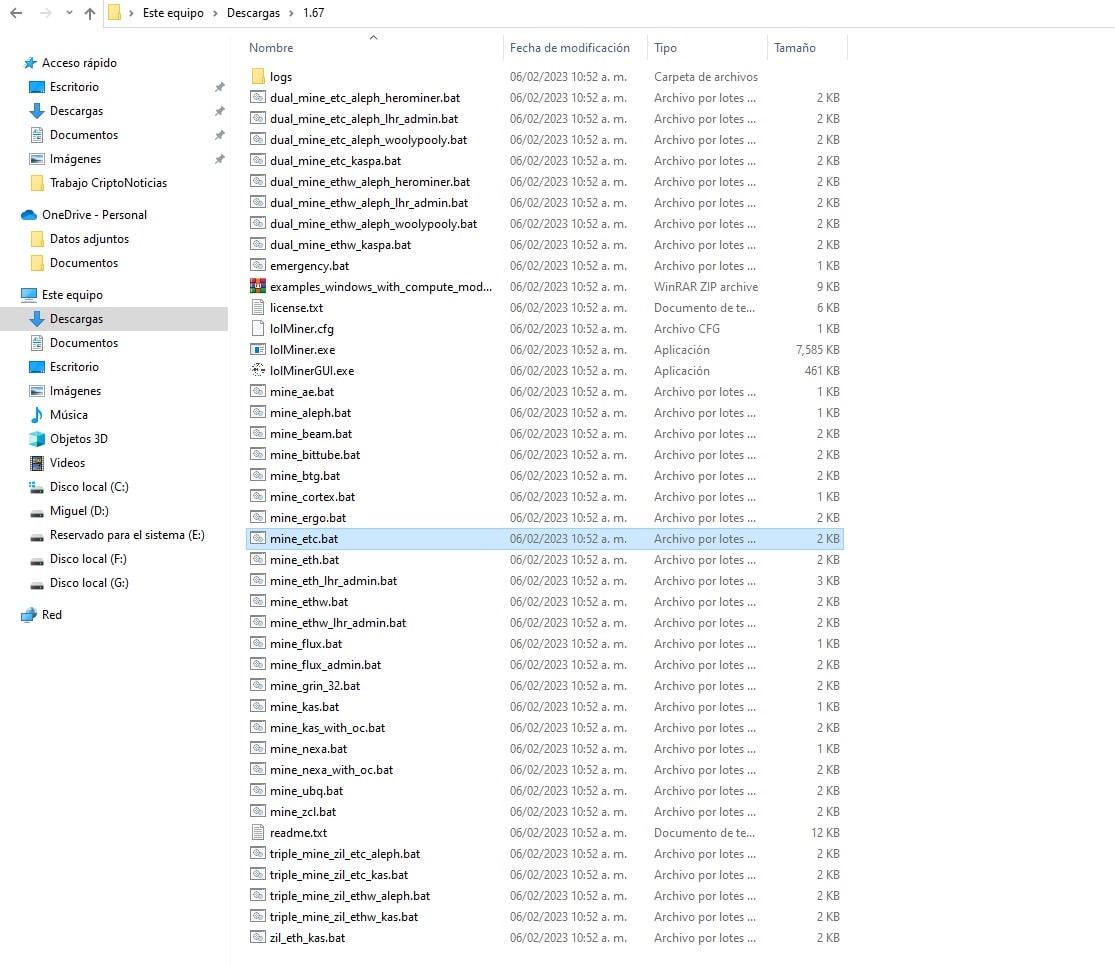This screenshot has height=966, width=1115.
Task: Click lolMinerGUI.exe application icon
Action: (x=258, y=371)
